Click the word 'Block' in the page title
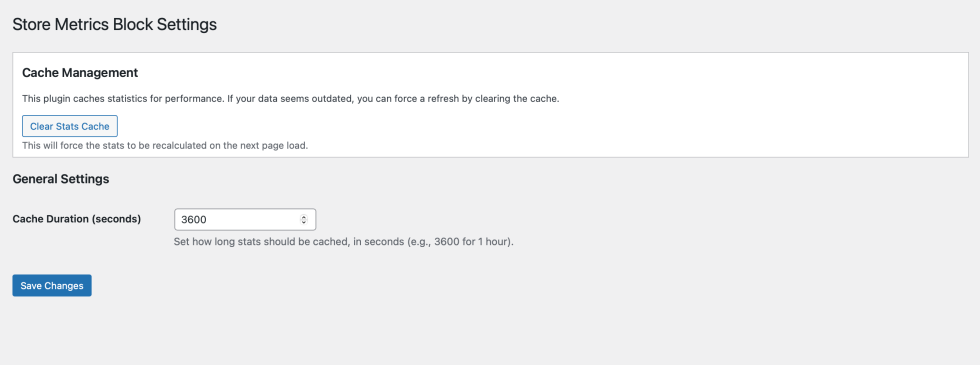980x365 pixels. pos(134,24)
